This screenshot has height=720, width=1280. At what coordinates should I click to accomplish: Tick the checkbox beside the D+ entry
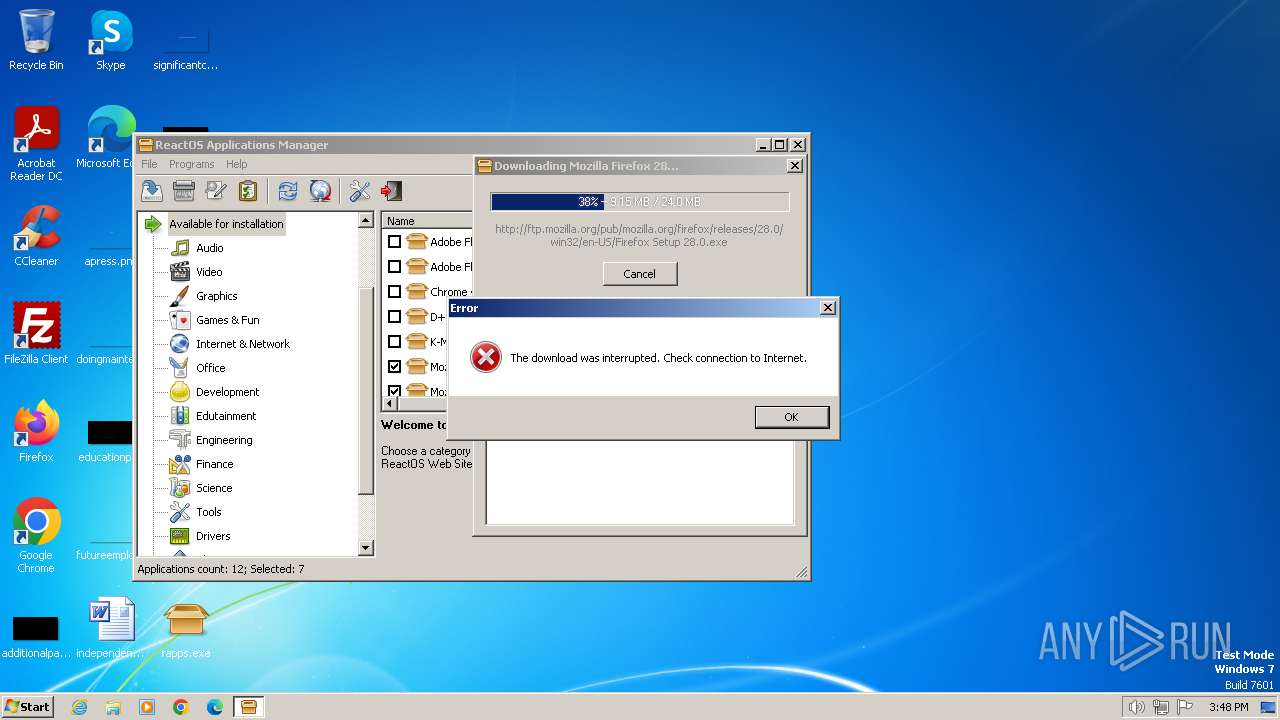click(394, 317)
